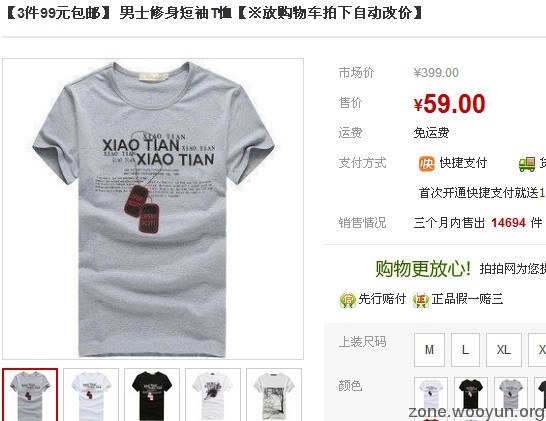The height and width of the screenshot is (421, 546).
Task: Click the 快捷支付 payment text link
Action: (x=463, y=163)
